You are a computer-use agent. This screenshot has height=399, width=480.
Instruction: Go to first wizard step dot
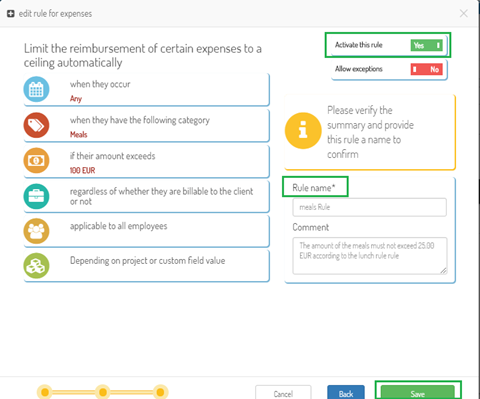point(45,392)
